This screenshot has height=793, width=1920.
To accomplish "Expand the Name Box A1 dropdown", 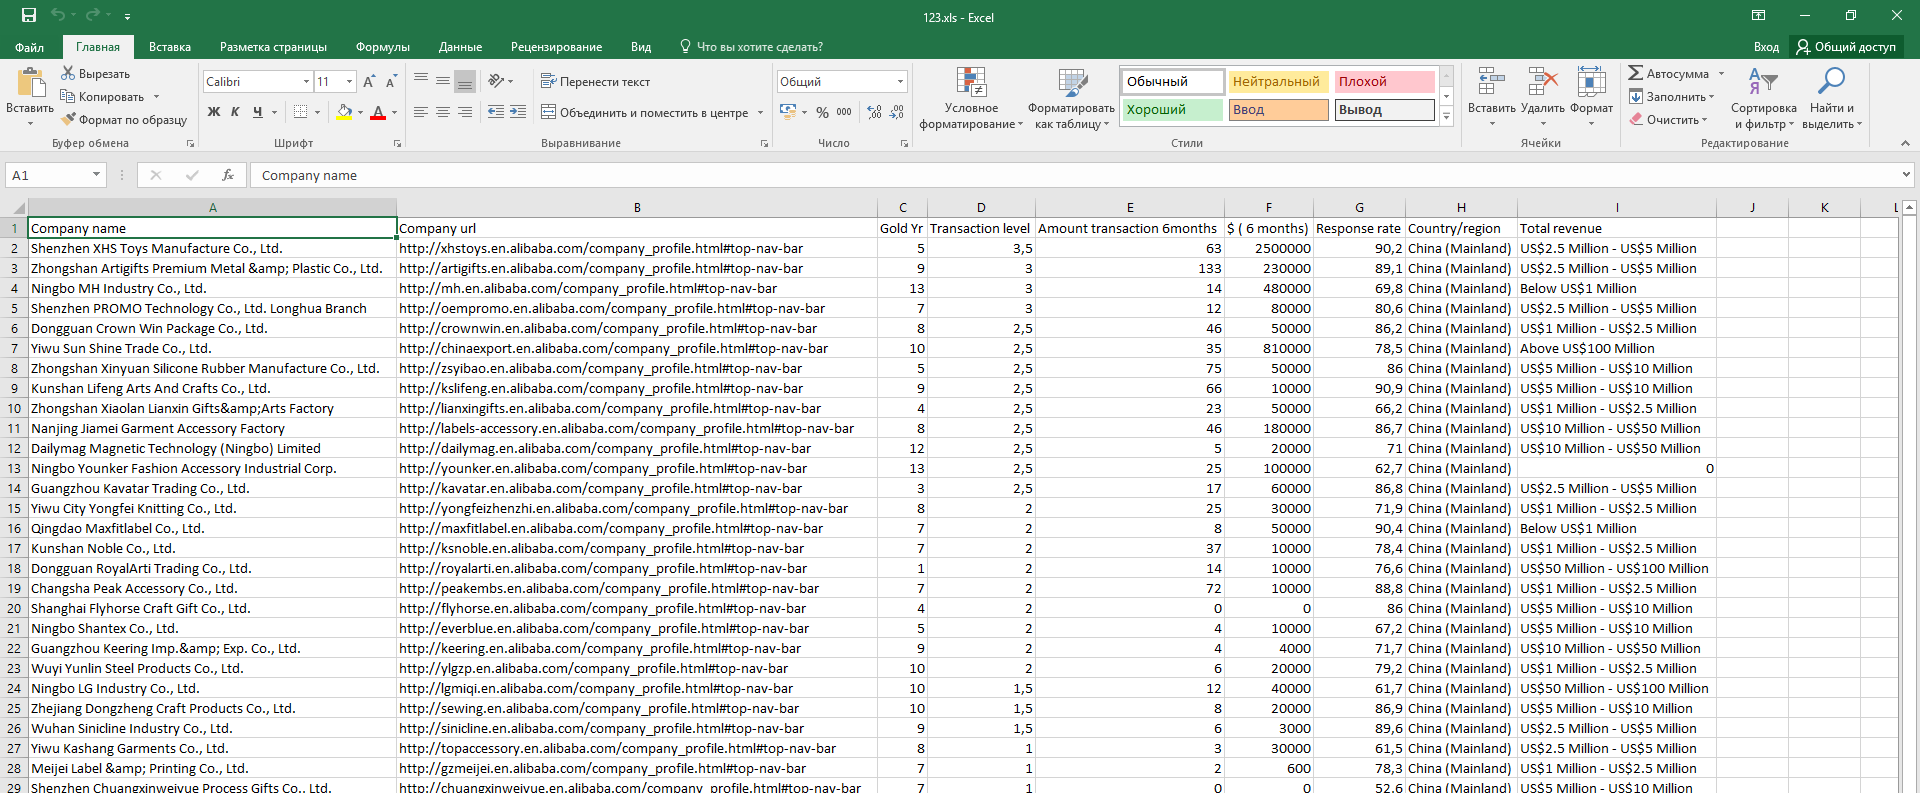I will click(96, 175).
